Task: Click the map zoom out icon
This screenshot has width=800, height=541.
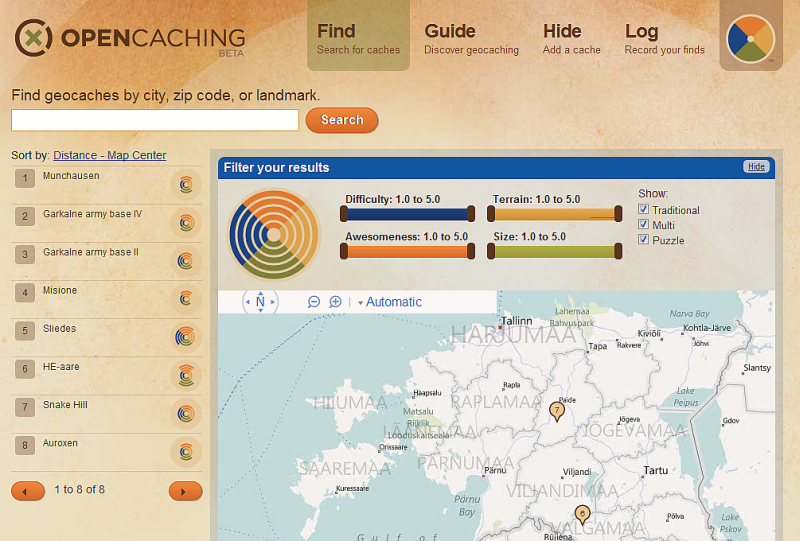Action: coord(314,302)
